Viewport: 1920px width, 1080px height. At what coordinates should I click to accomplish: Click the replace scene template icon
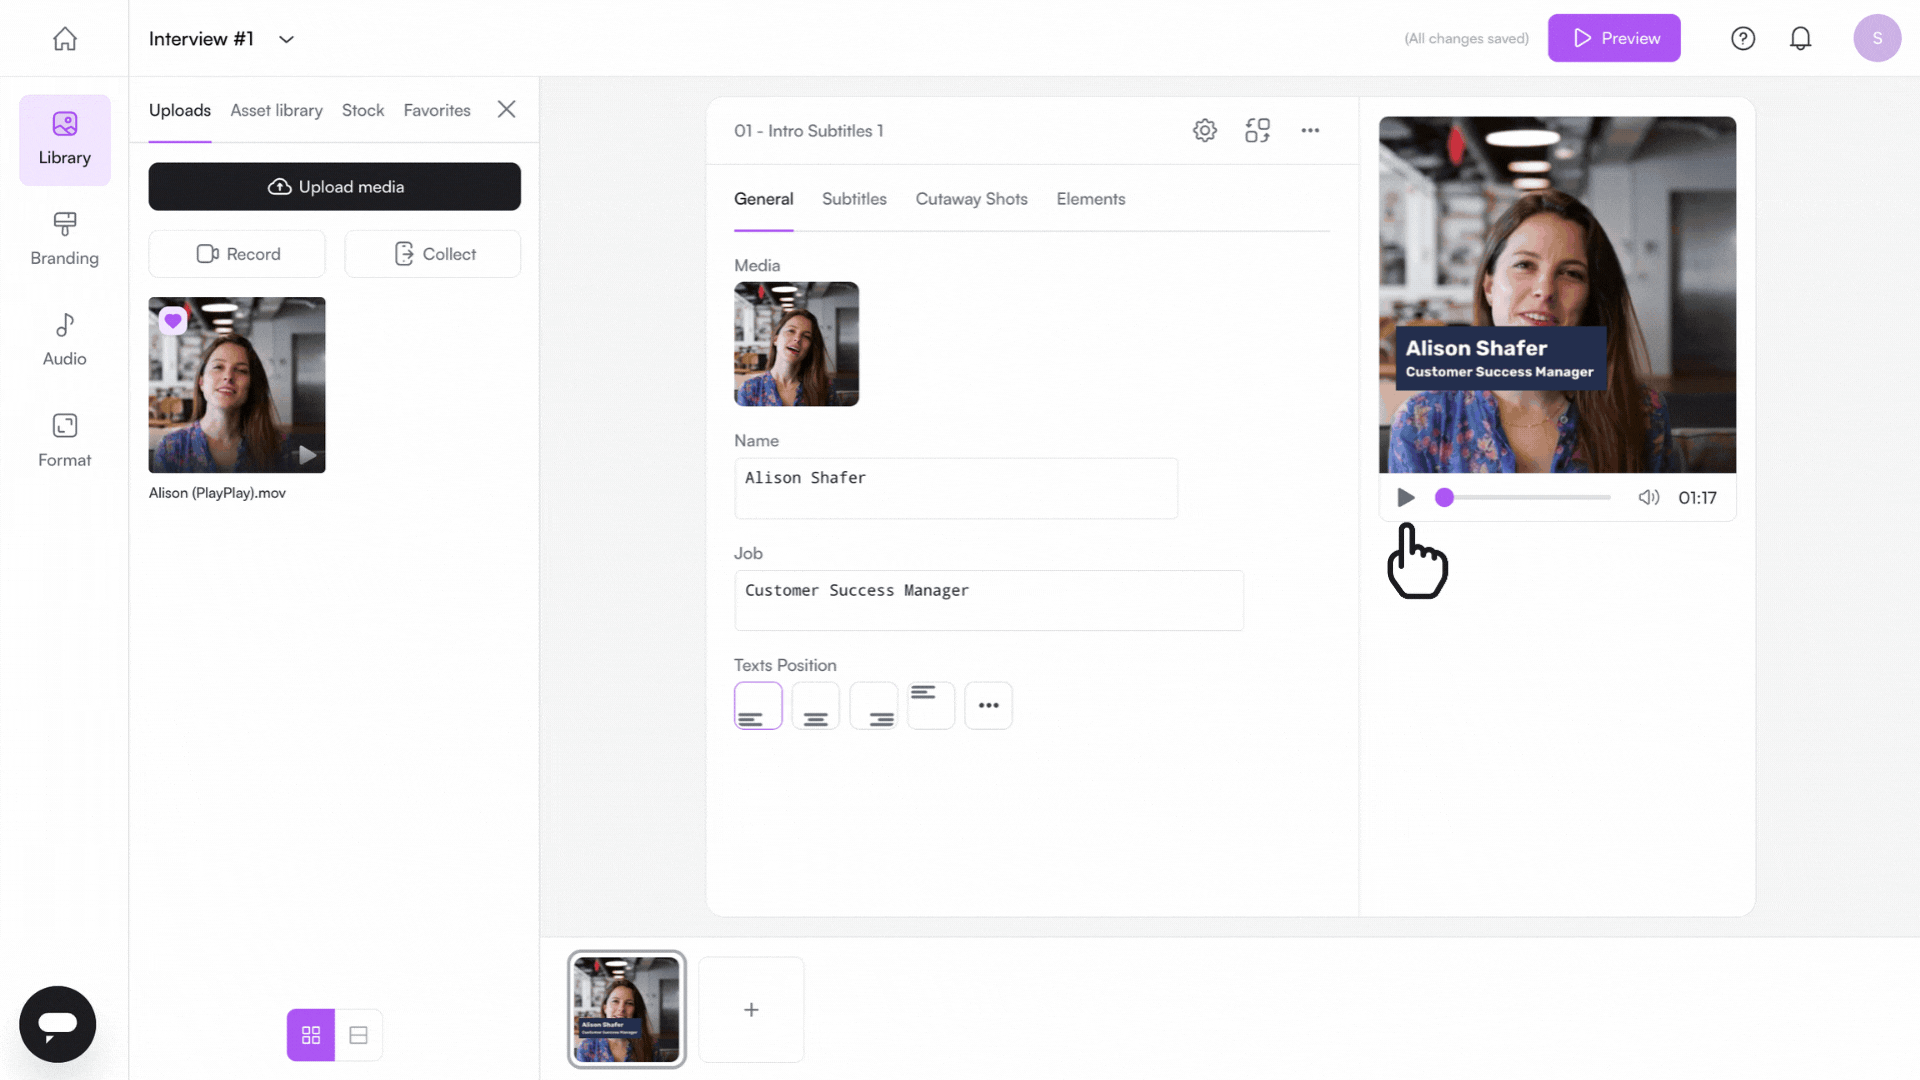tap(1257, 130)
